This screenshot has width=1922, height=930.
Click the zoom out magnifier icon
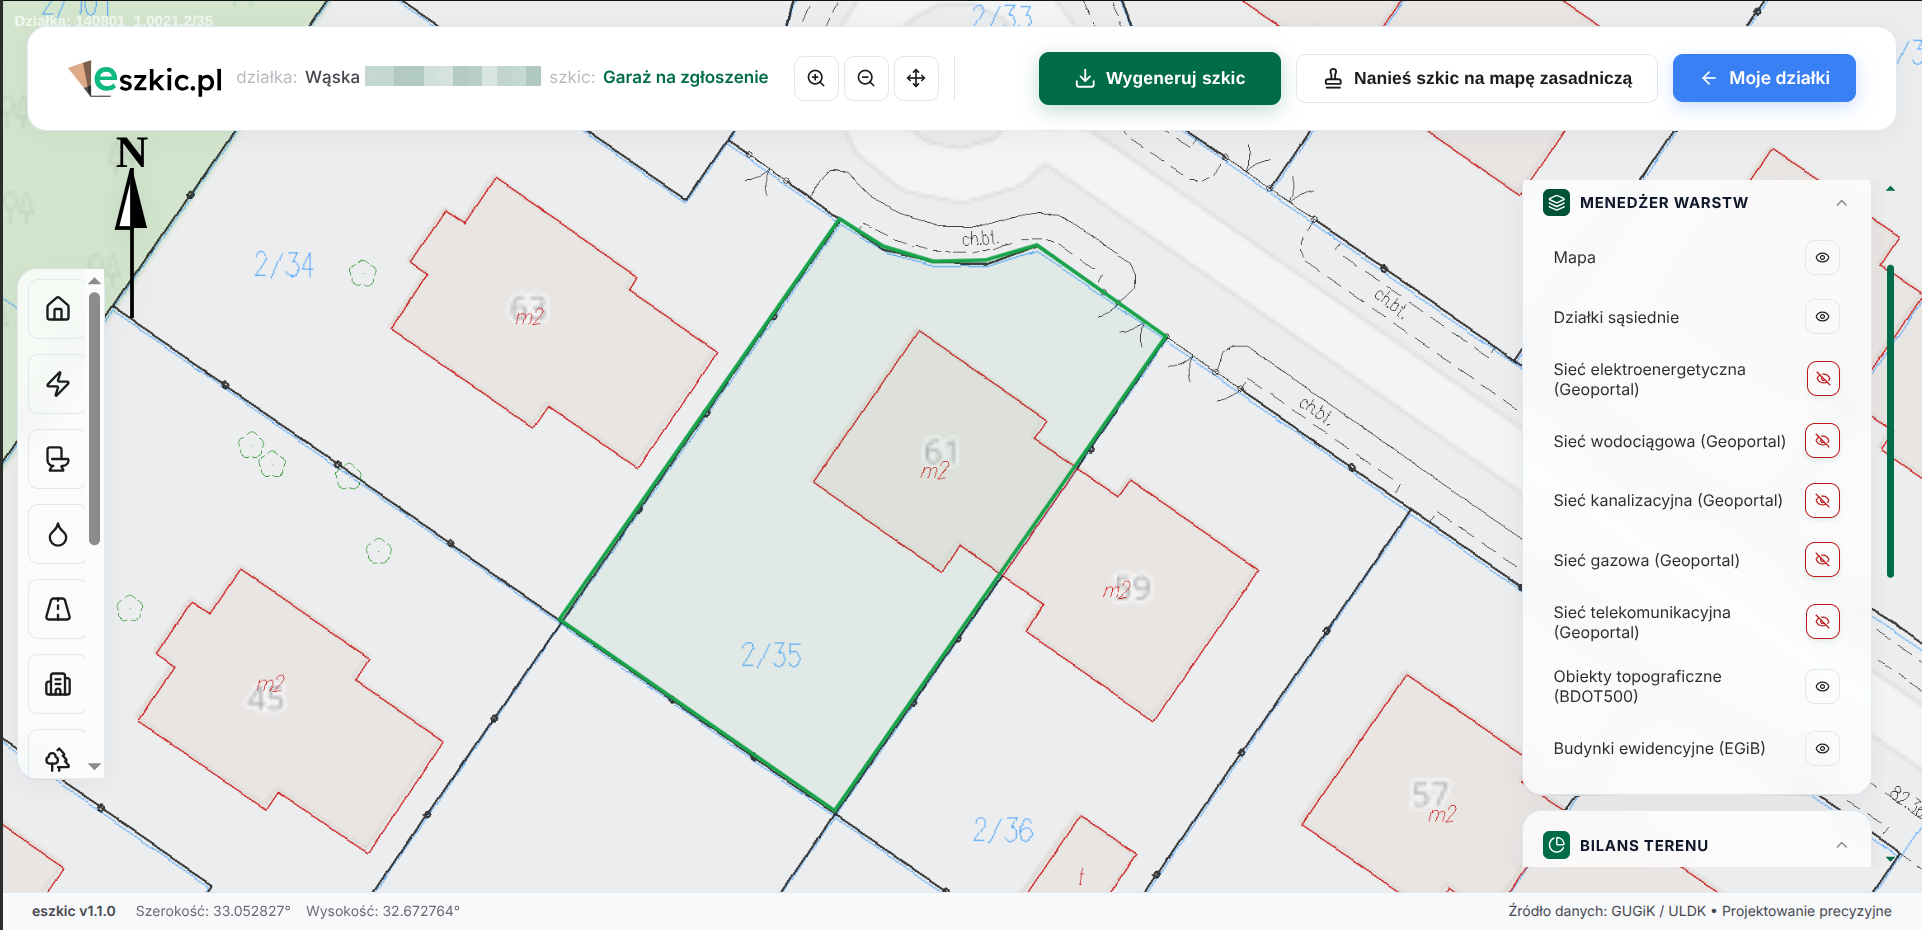[866, 78]
